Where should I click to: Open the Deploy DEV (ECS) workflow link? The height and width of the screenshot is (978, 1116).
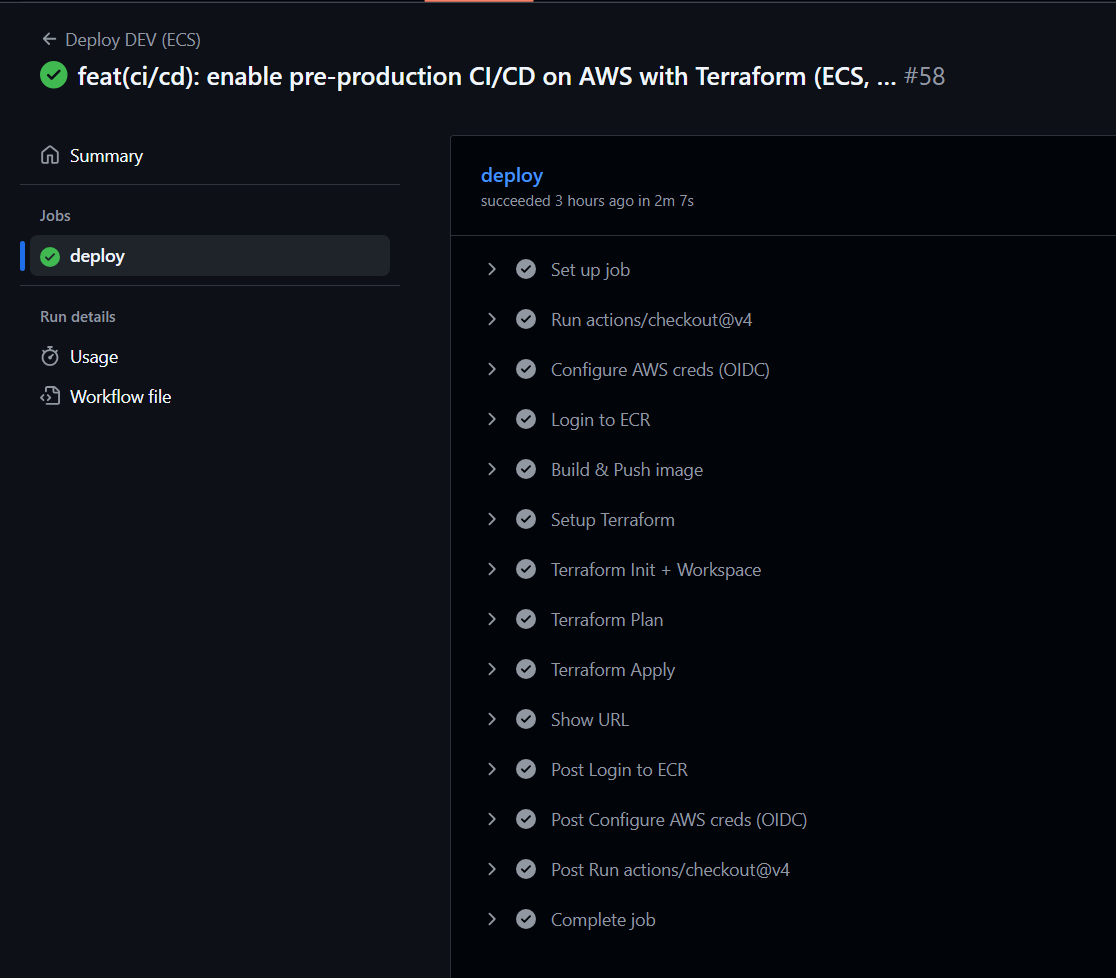133,40
